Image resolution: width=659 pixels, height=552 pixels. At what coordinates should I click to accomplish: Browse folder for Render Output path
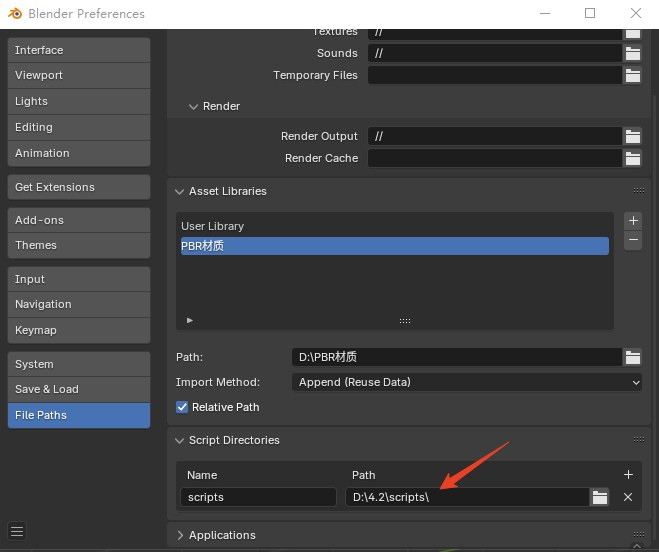[x=633, y=136]
